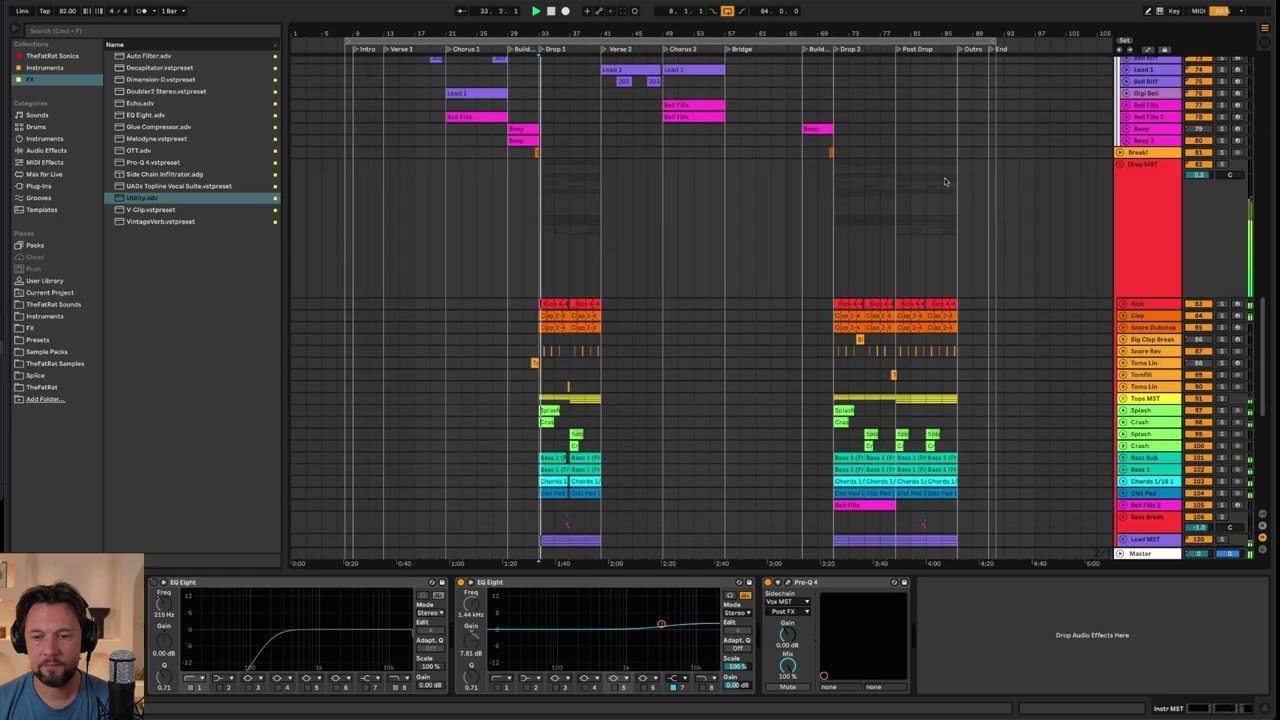The width and height of the screenshot is (1280, 720).
Task: Click the hot-swap icon on second EQ Eight
Action: 739,582
